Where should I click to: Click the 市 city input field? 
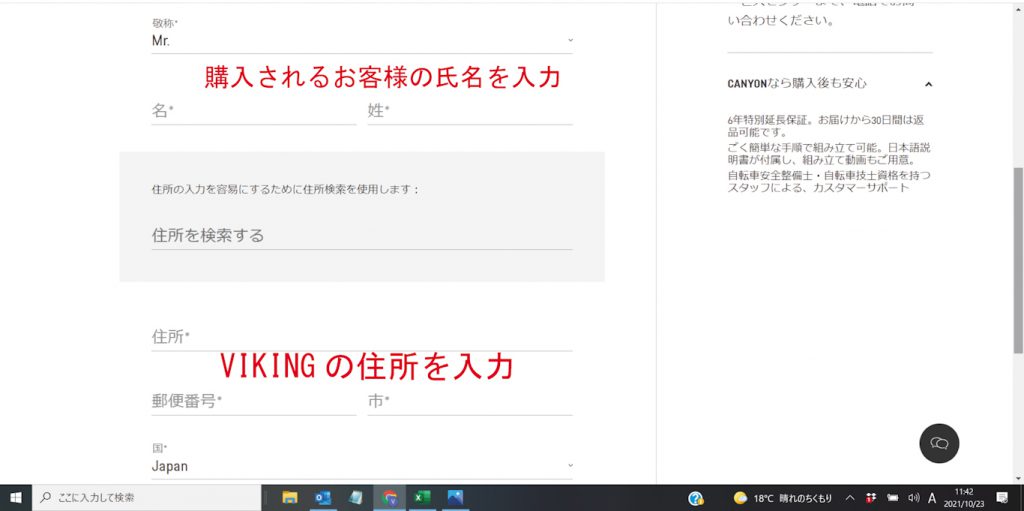[469, 401]
